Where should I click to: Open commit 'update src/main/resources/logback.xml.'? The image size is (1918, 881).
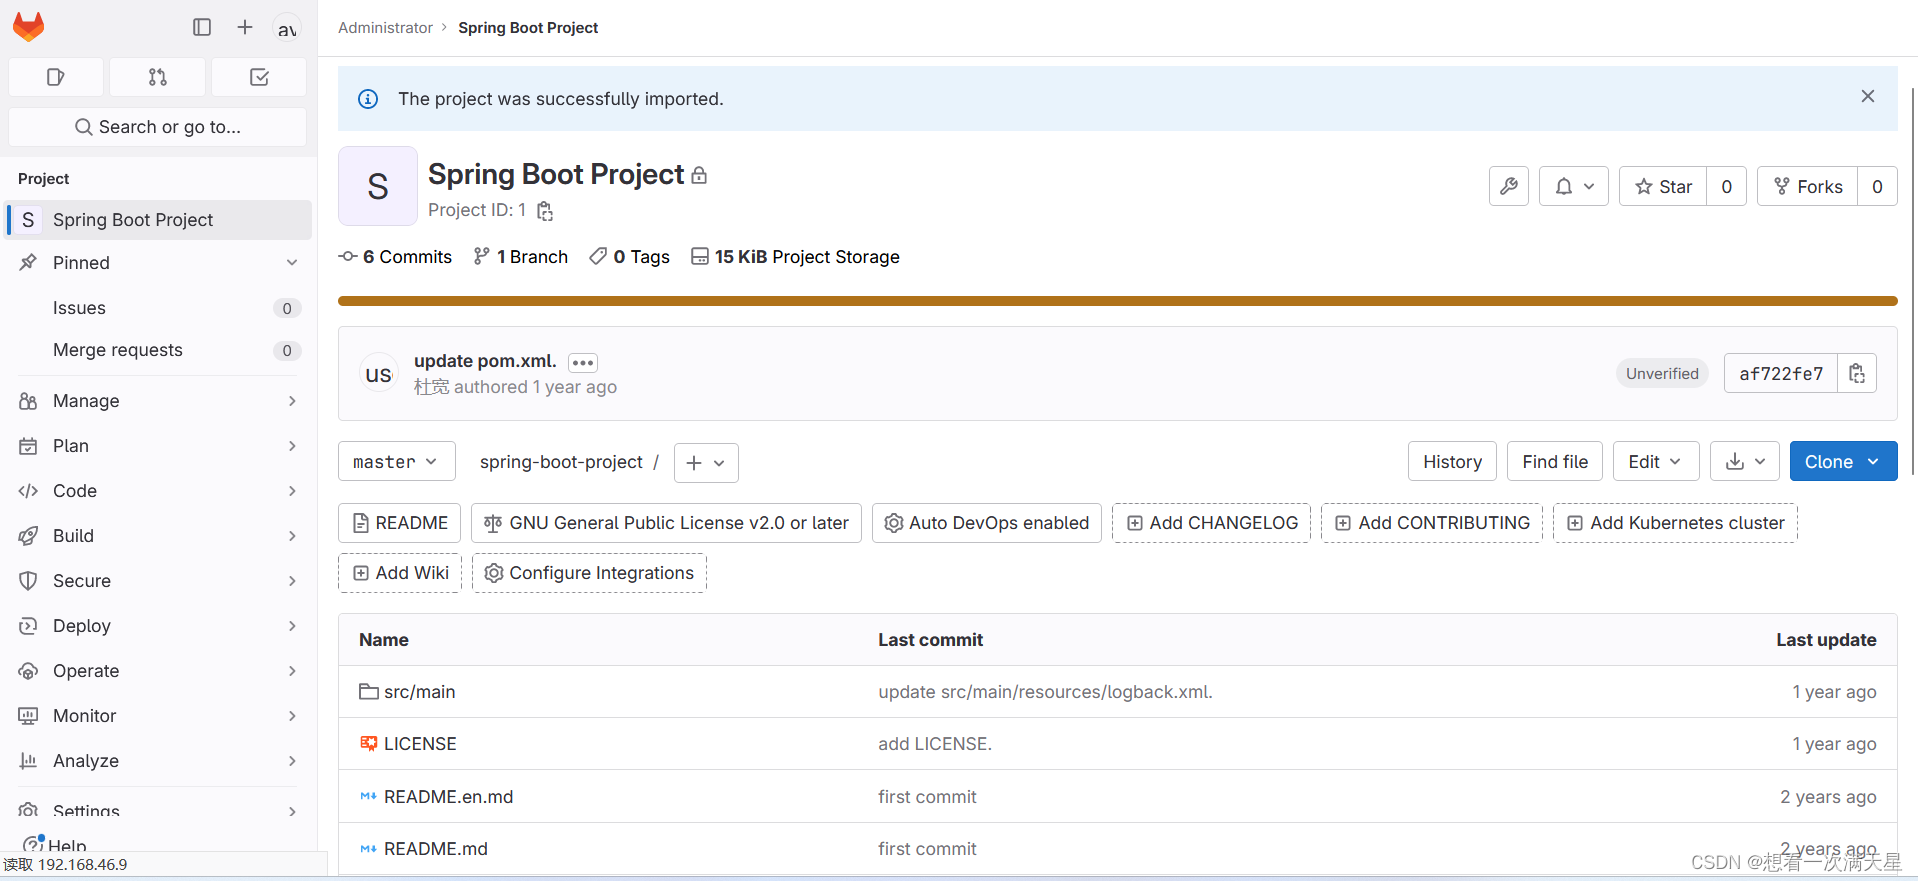tap(1045, 692)
